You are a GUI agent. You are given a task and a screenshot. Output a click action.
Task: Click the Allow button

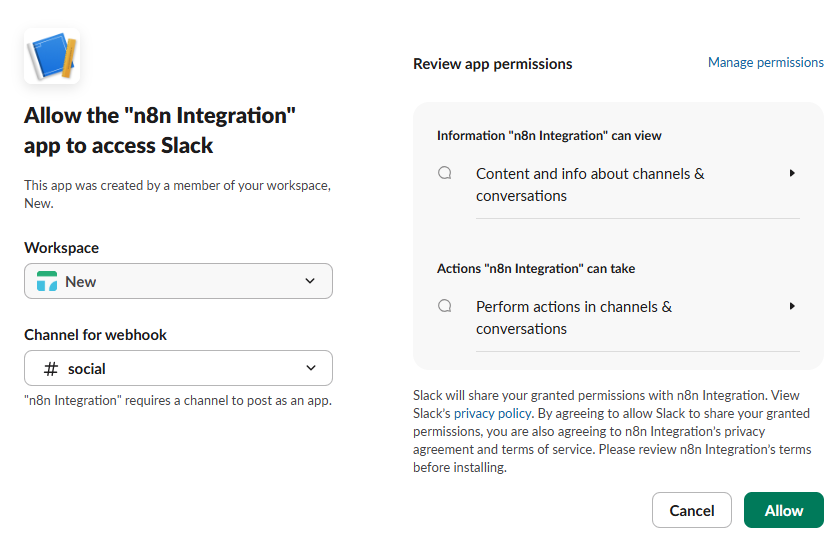point(784,510)
